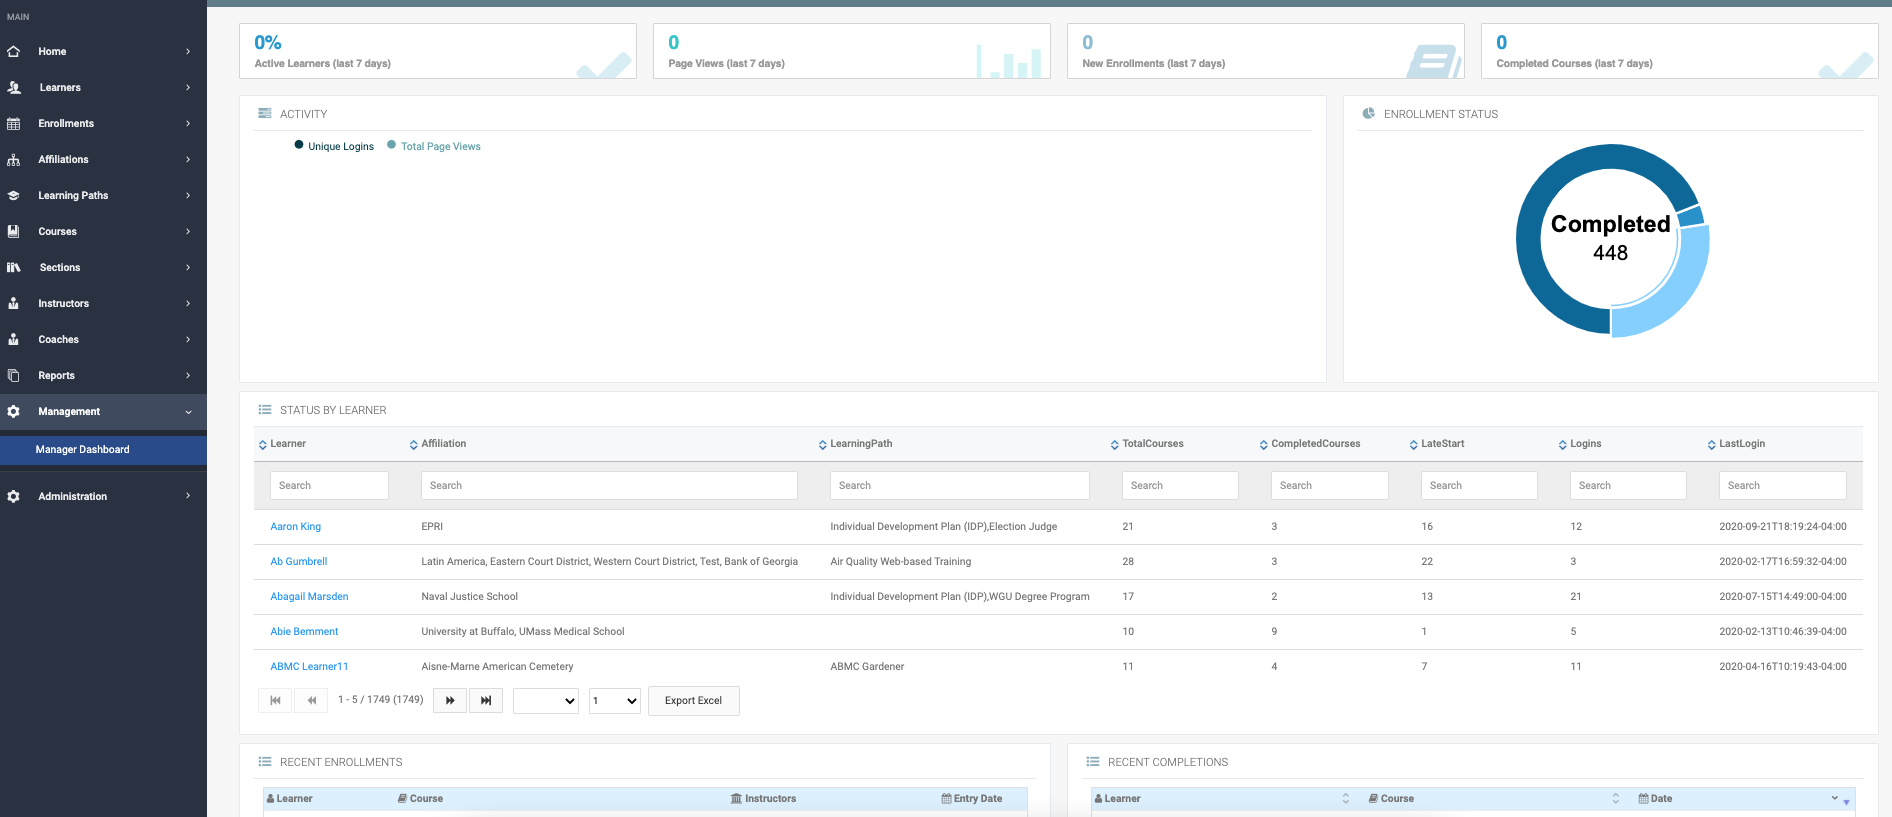Click the Enrollments calendar icon in sidebar
The width and height of the screenshot is (1892, 817).
point(14,124)
